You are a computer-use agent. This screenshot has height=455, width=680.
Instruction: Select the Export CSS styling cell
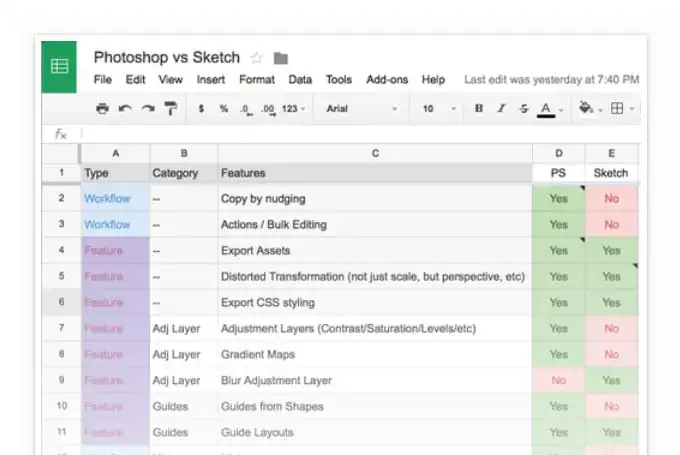click(375, 302)
